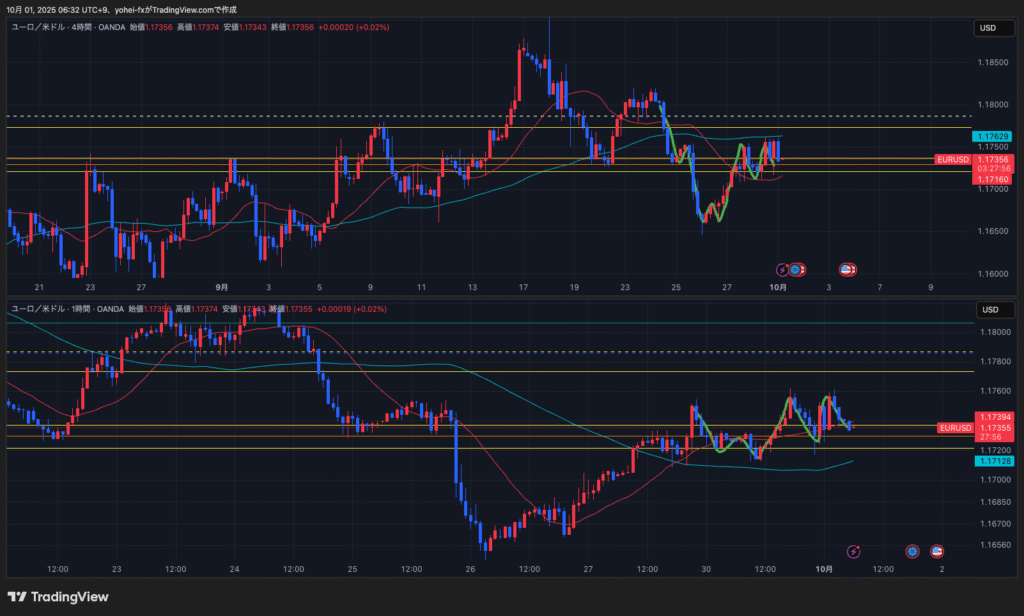This screenshot has width=1024, height=616.
Task: Open the US flag event in lower chart
Action: coord(938,550)
